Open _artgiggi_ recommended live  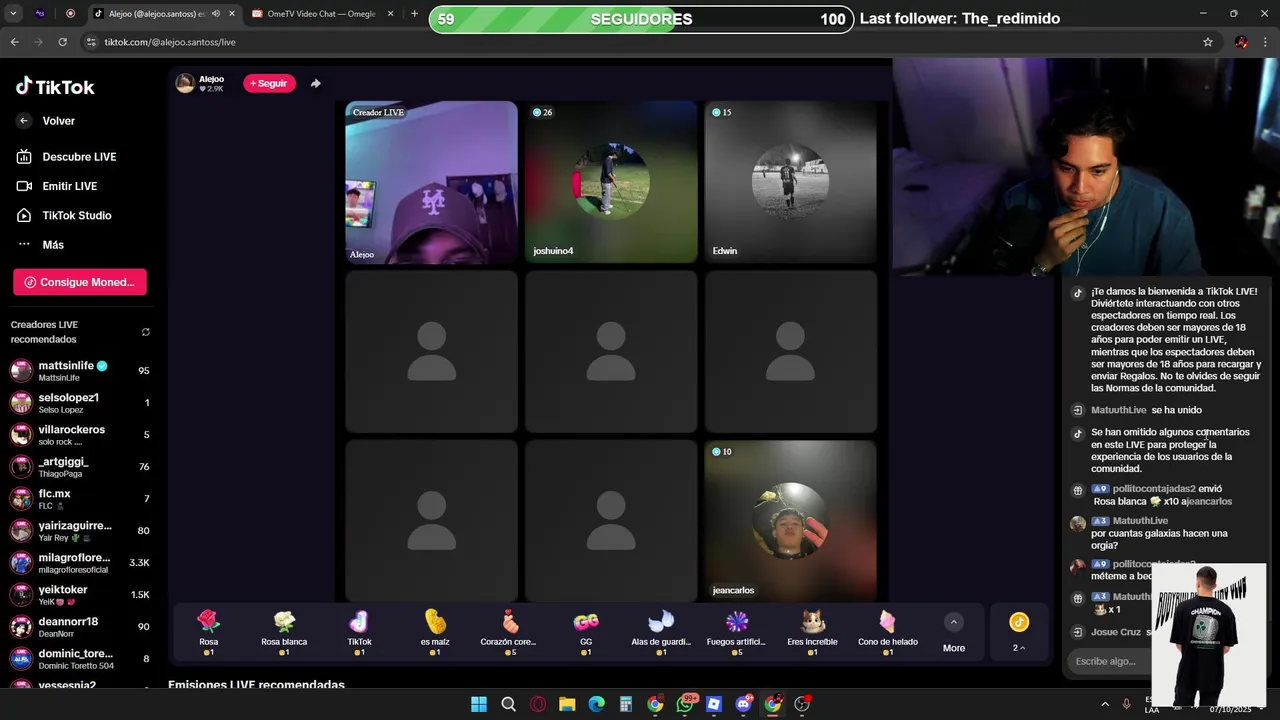80,467
